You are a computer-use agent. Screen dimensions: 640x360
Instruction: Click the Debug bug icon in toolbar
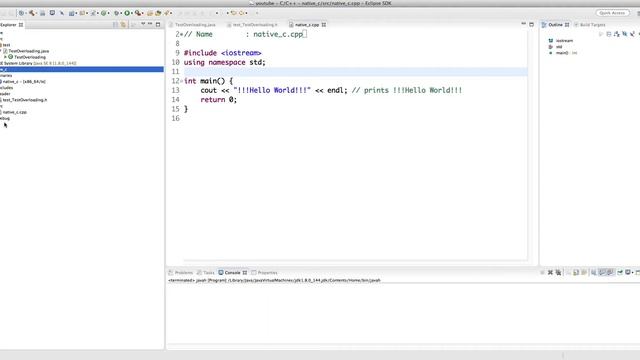click(116, 13)
